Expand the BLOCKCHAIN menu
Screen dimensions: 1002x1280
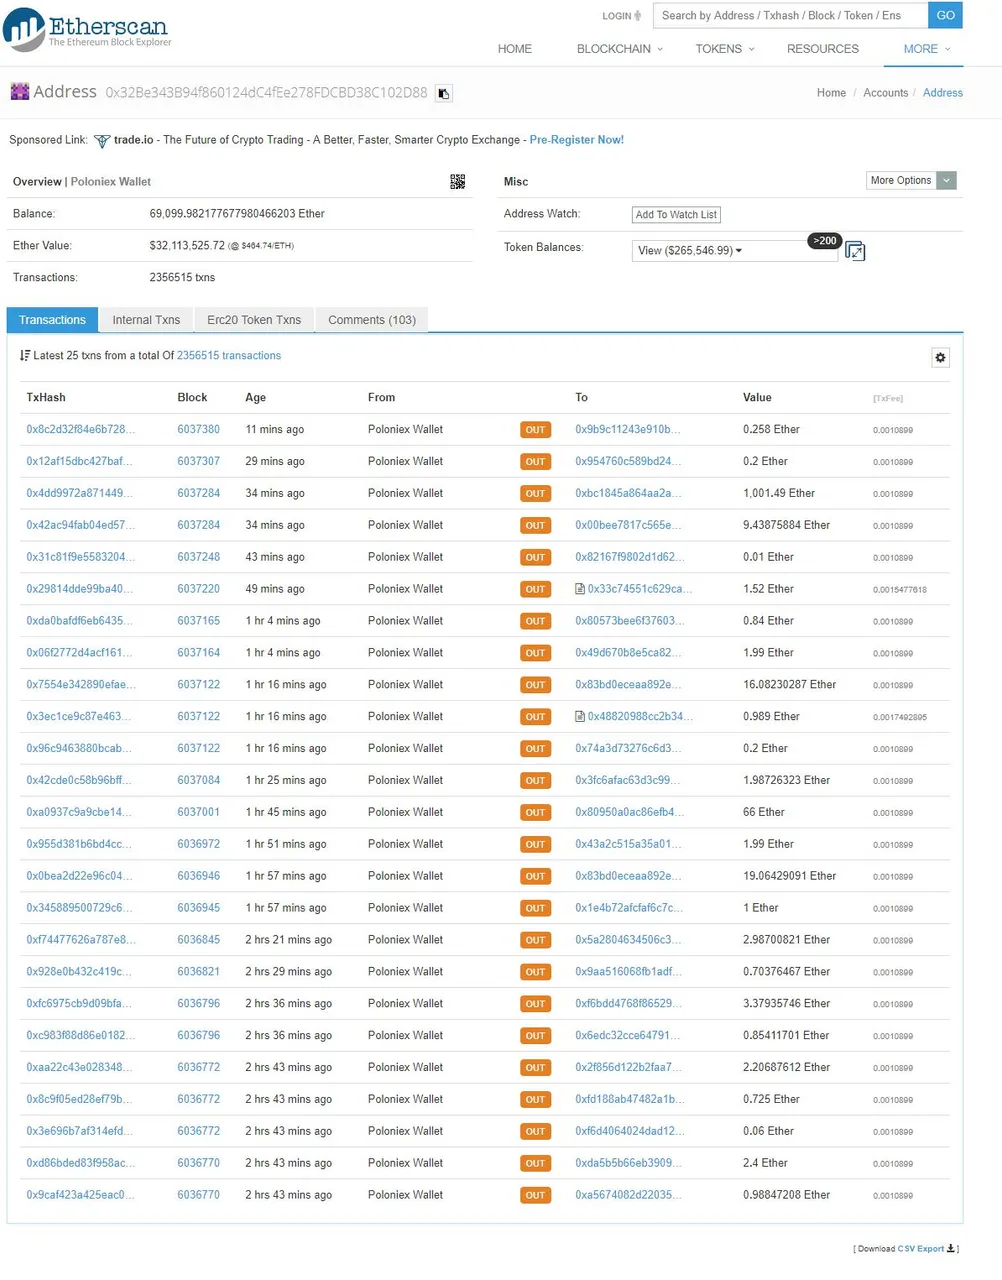coord(619,49)
